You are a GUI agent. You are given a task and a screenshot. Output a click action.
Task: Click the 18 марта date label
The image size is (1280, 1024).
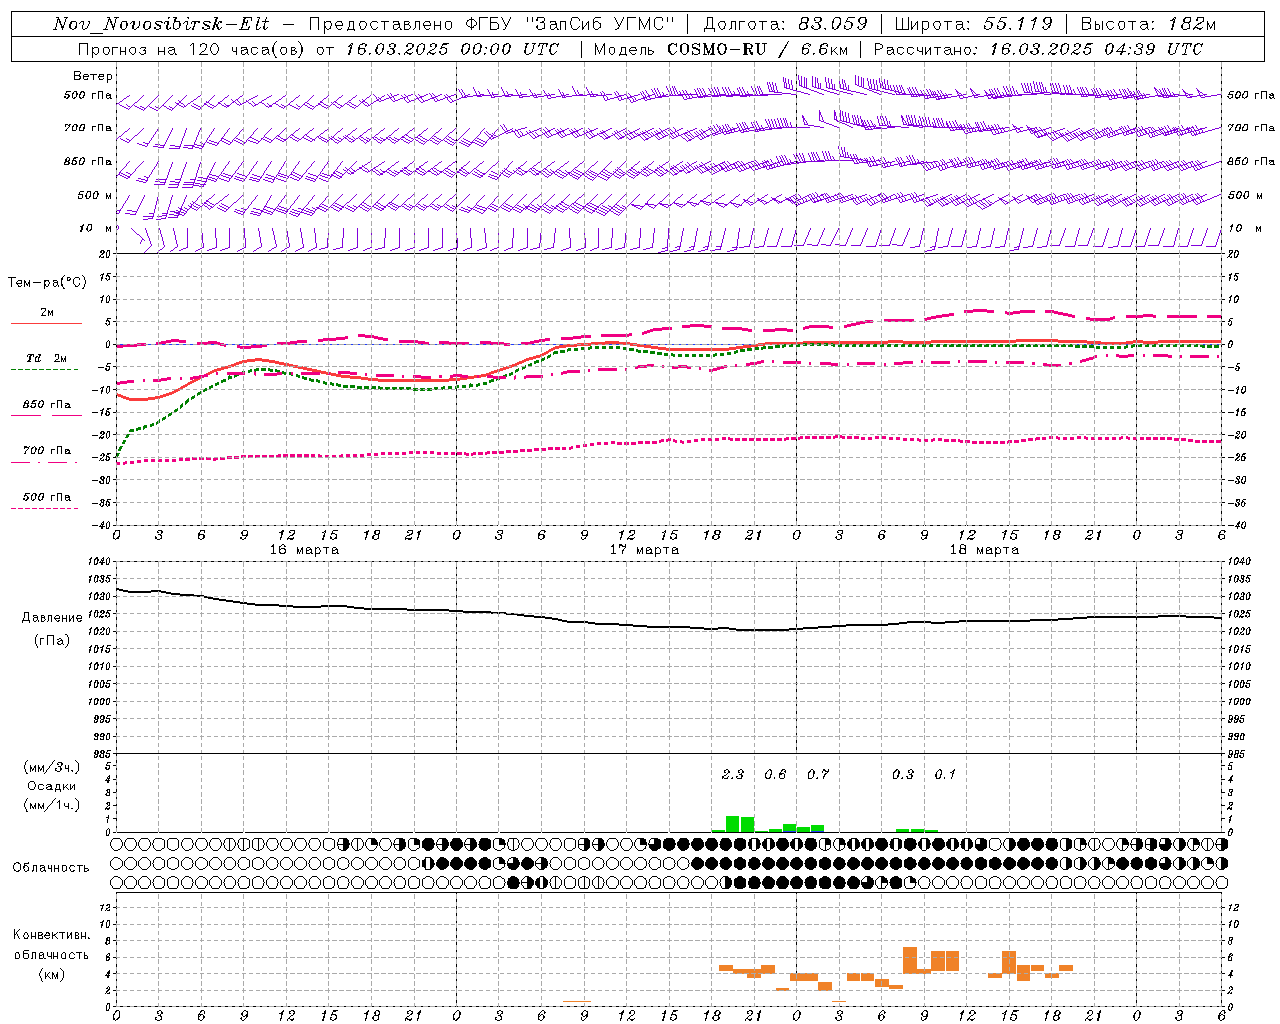[x=985, y=550]
